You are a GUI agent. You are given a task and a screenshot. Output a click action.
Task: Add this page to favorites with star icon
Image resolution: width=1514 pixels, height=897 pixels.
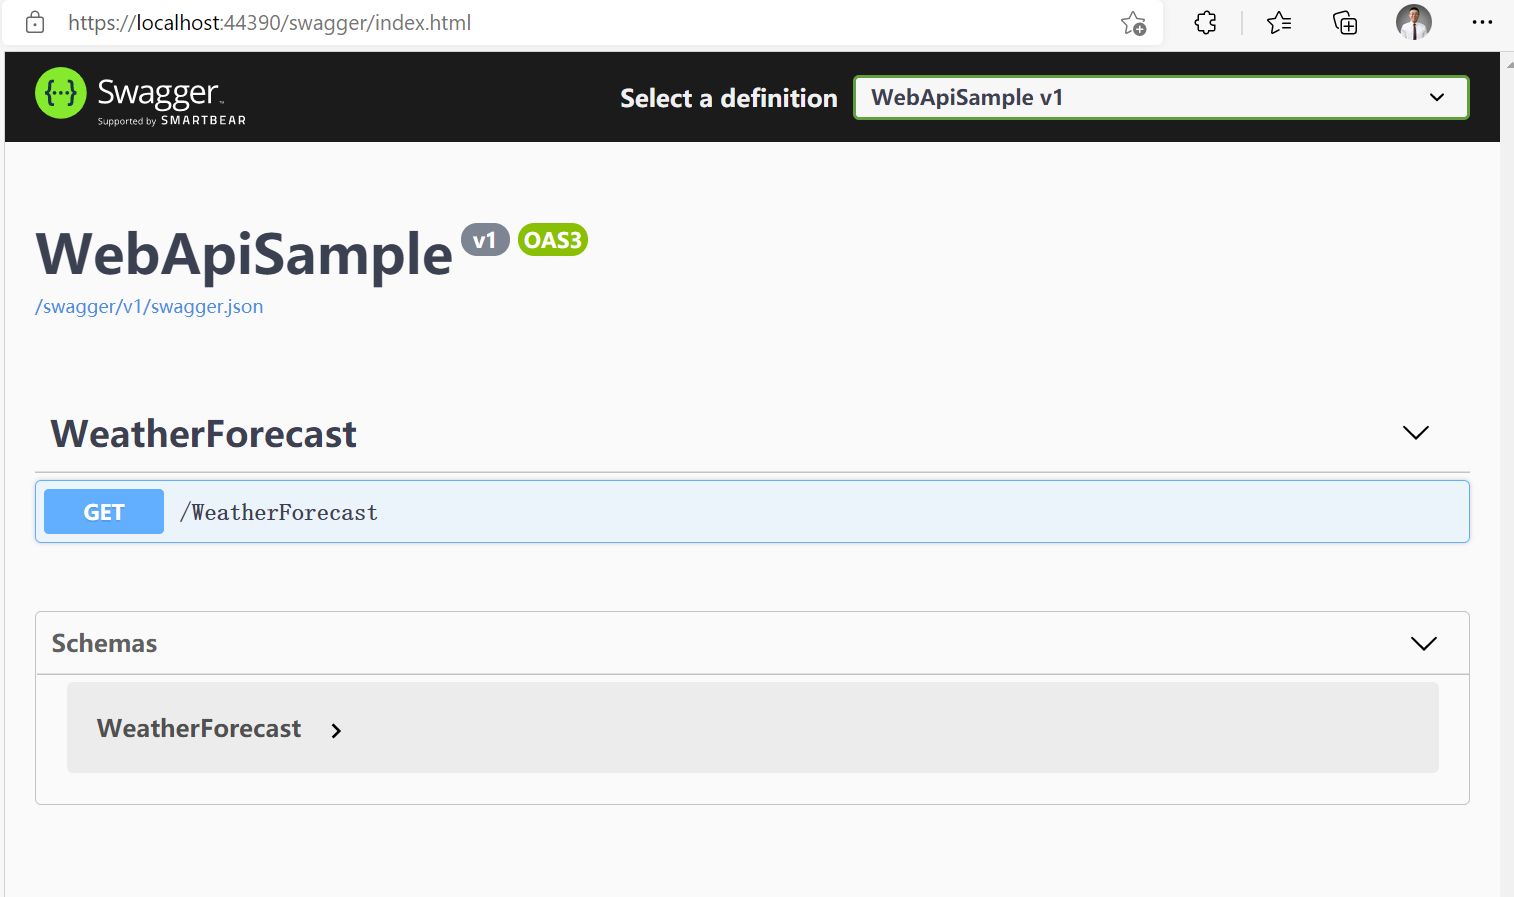pyautogui.click(x=1133, y=23)
